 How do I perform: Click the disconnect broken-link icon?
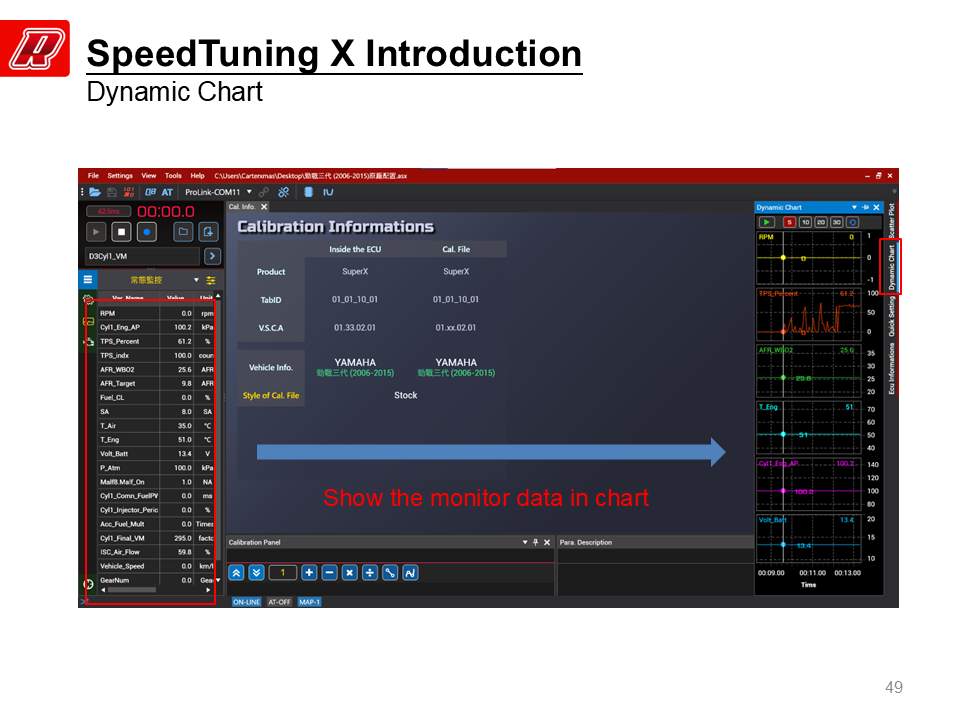click(283, 192)
